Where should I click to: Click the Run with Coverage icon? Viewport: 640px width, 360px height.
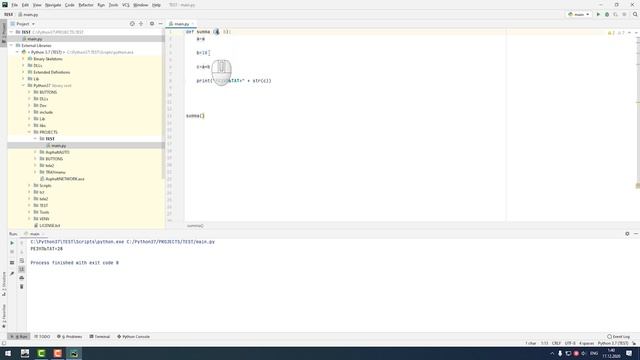coord(616,14)
